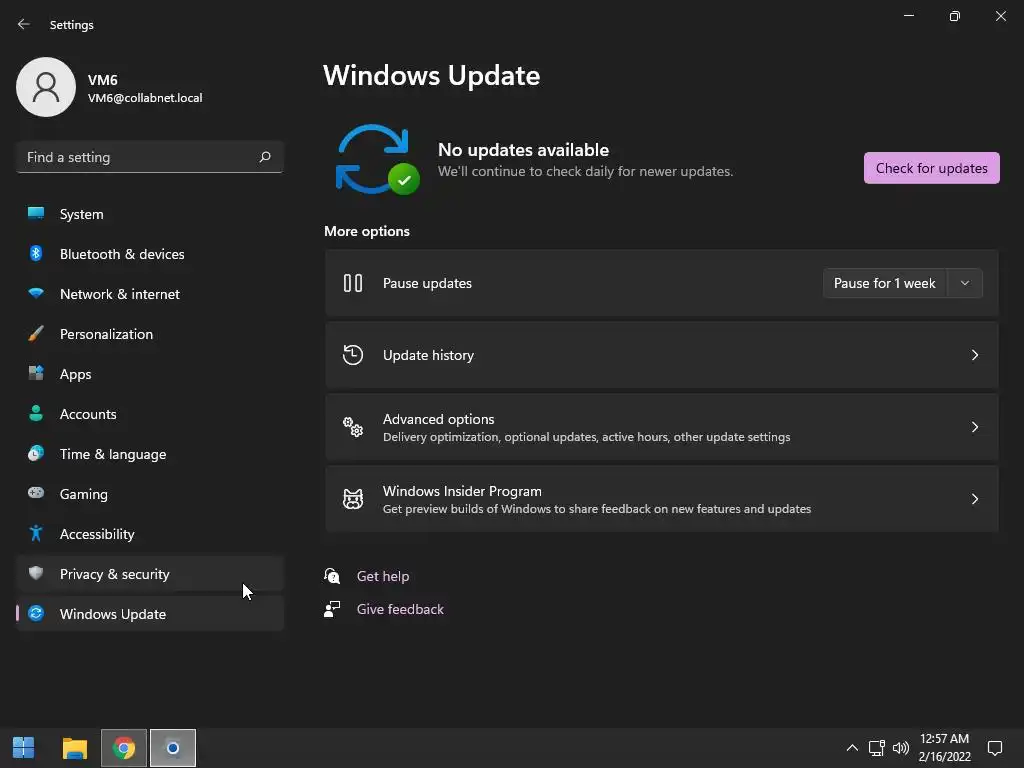Click the Accessibility figure icon in sidebar
The height and width of the screenshot is (768, 1024).
(36, 534)
